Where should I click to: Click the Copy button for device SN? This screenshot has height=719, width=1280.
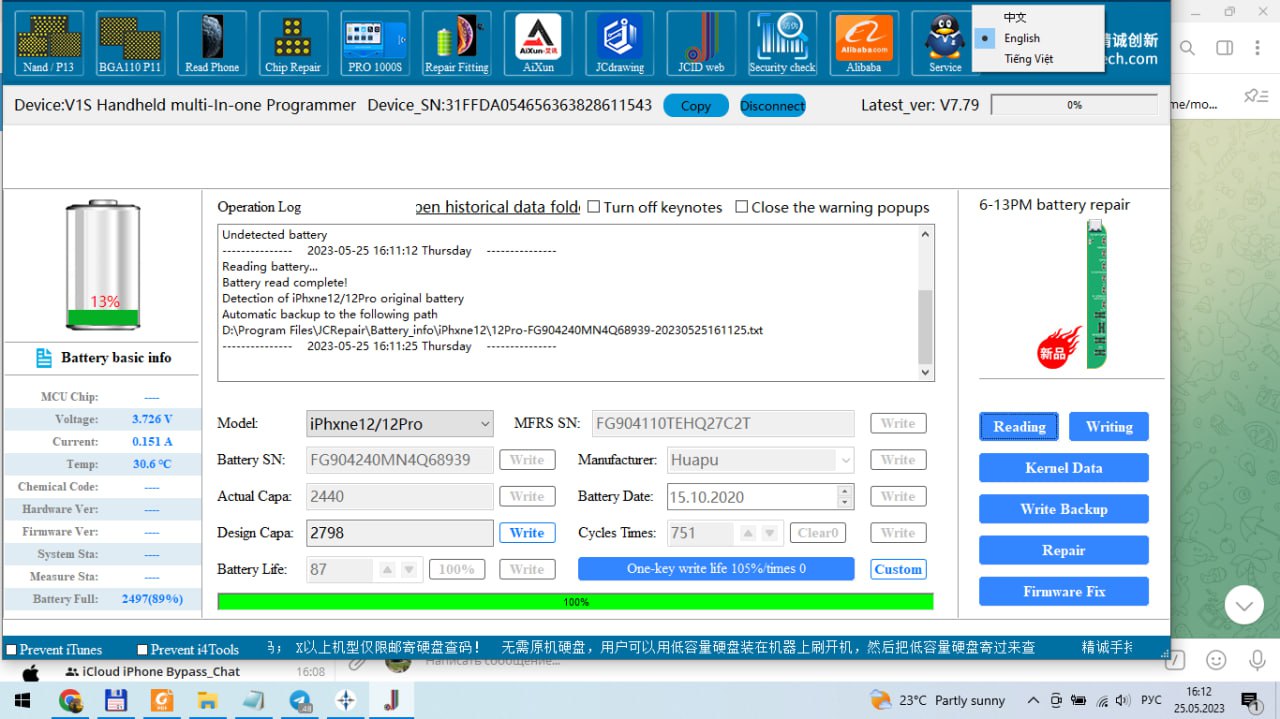tap(695, 105)
